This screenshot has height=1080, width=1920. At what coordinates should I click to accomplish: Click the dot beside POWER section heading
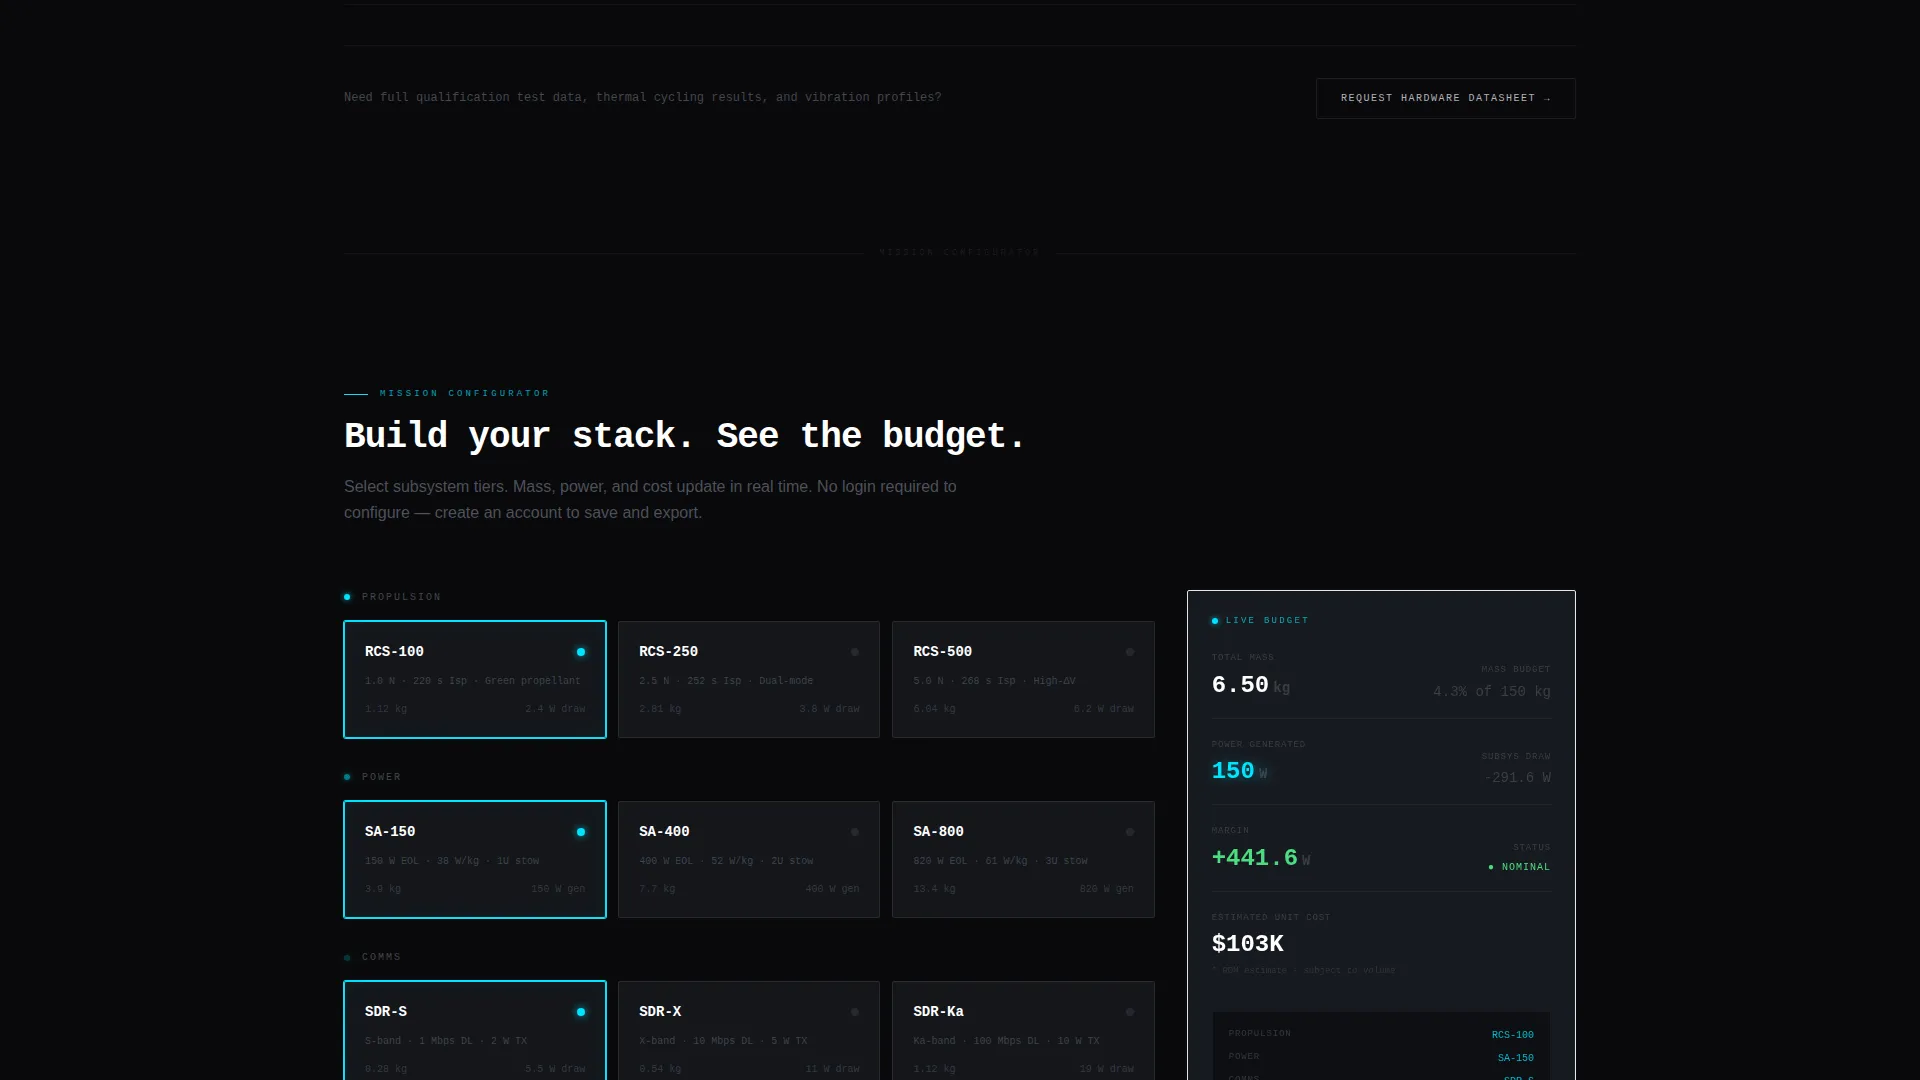pyautogui.click(x=347, y=777)
